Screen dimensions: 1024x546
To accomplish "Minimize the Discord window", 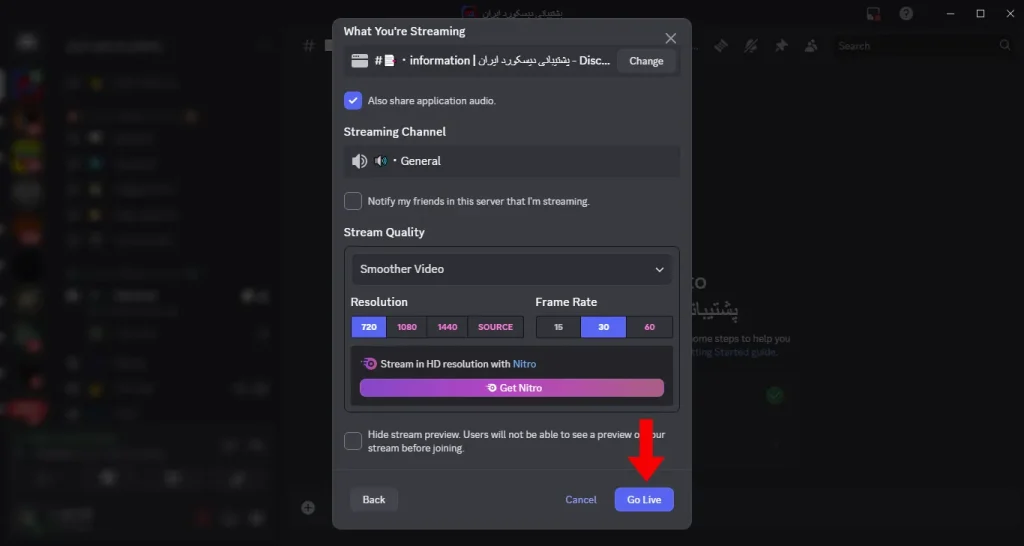I will [x=951, y=14].
